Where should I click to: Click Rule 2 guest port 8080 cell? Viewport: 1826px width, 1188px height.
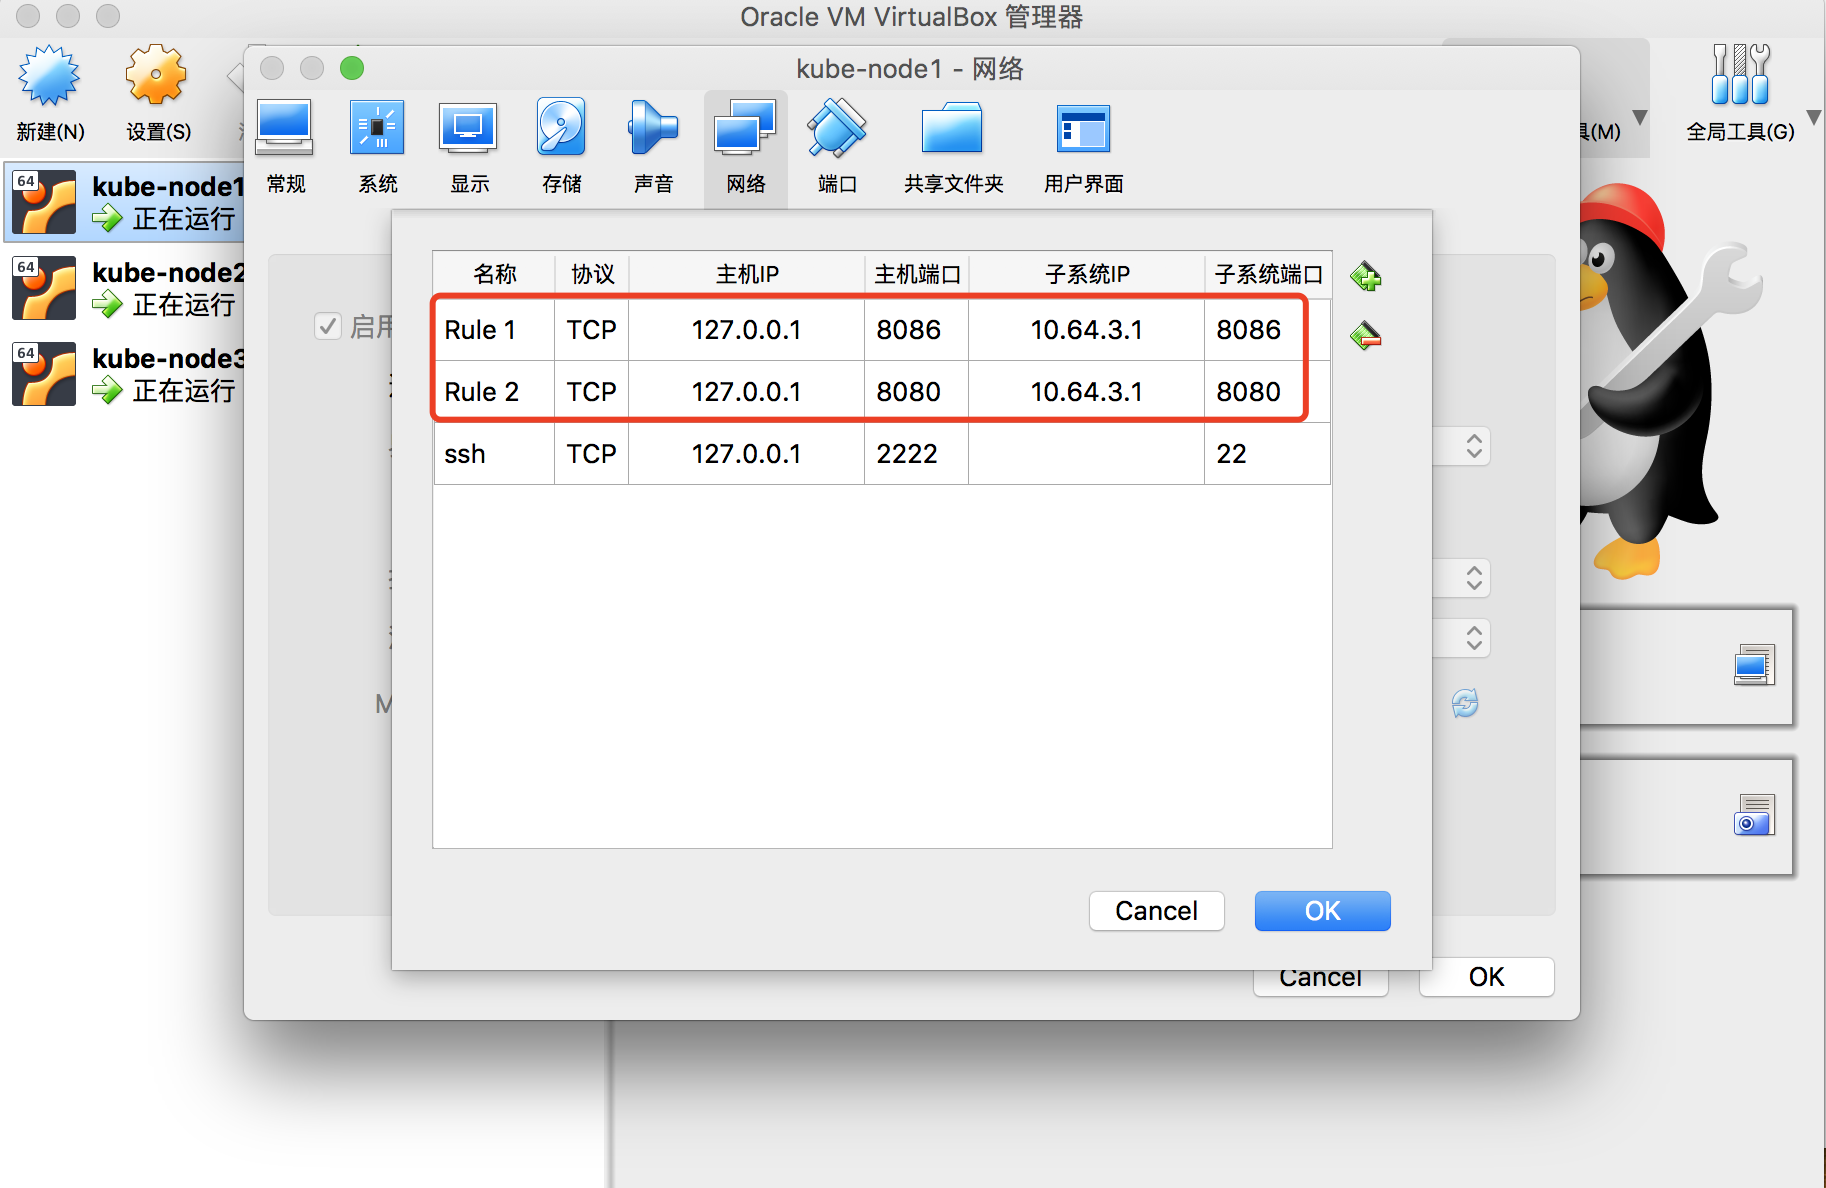click(1267, 392)
